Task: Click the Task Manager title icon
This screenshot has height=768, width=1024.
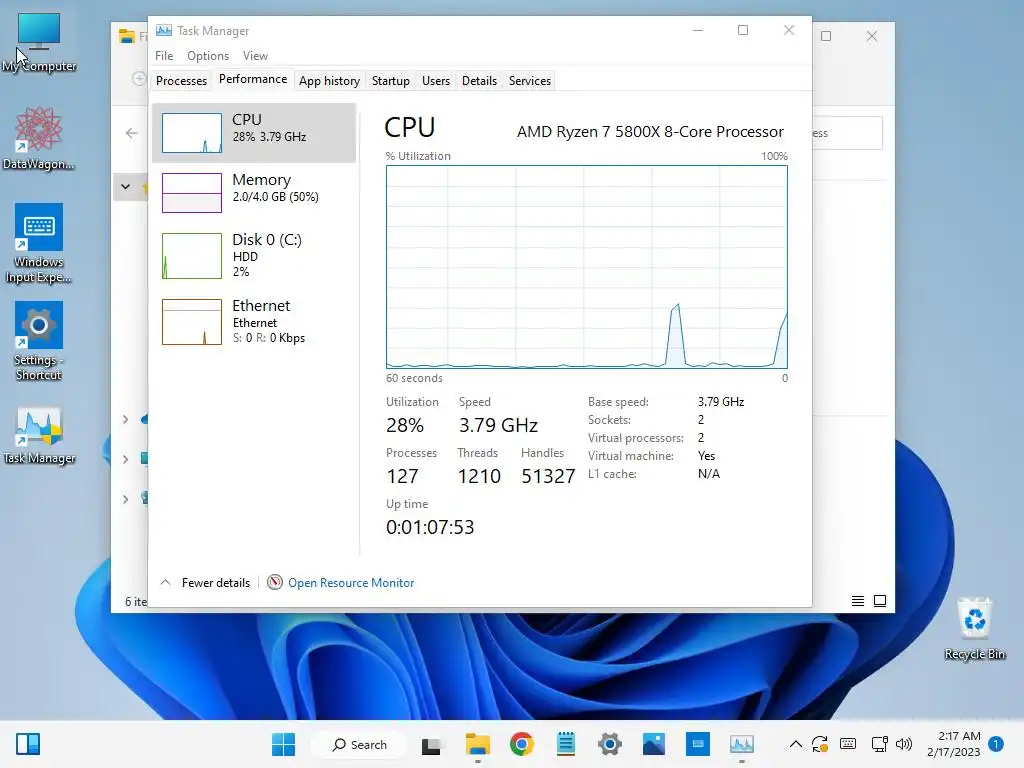Action: 164,30
